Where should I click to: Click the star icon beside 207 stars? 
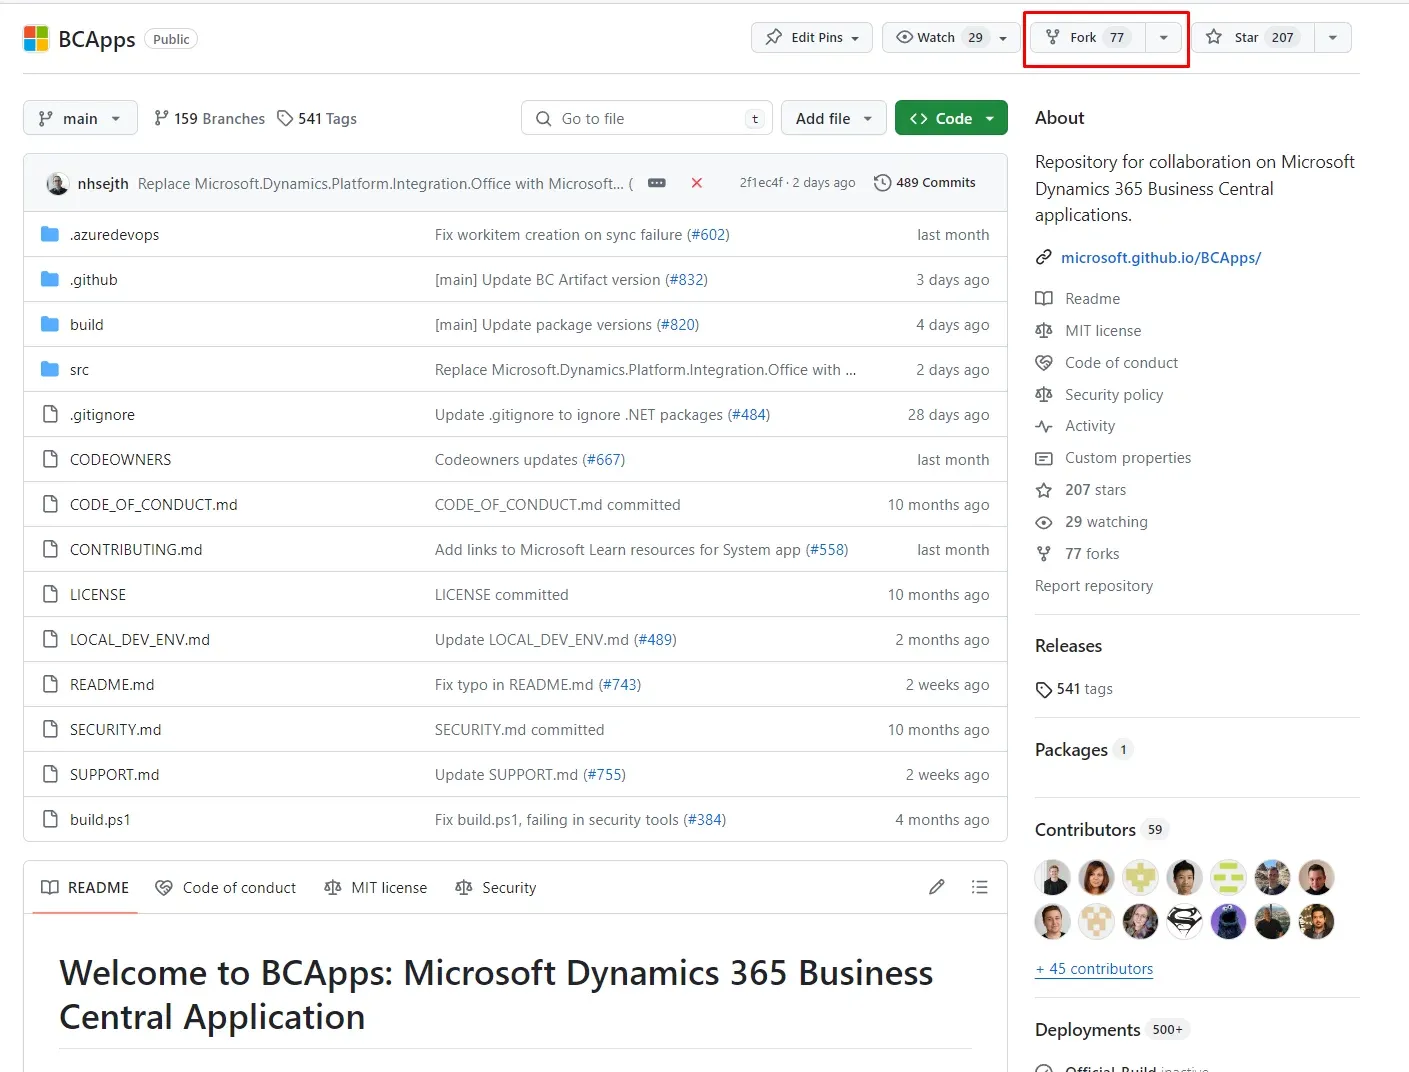tap(1044, 490)
